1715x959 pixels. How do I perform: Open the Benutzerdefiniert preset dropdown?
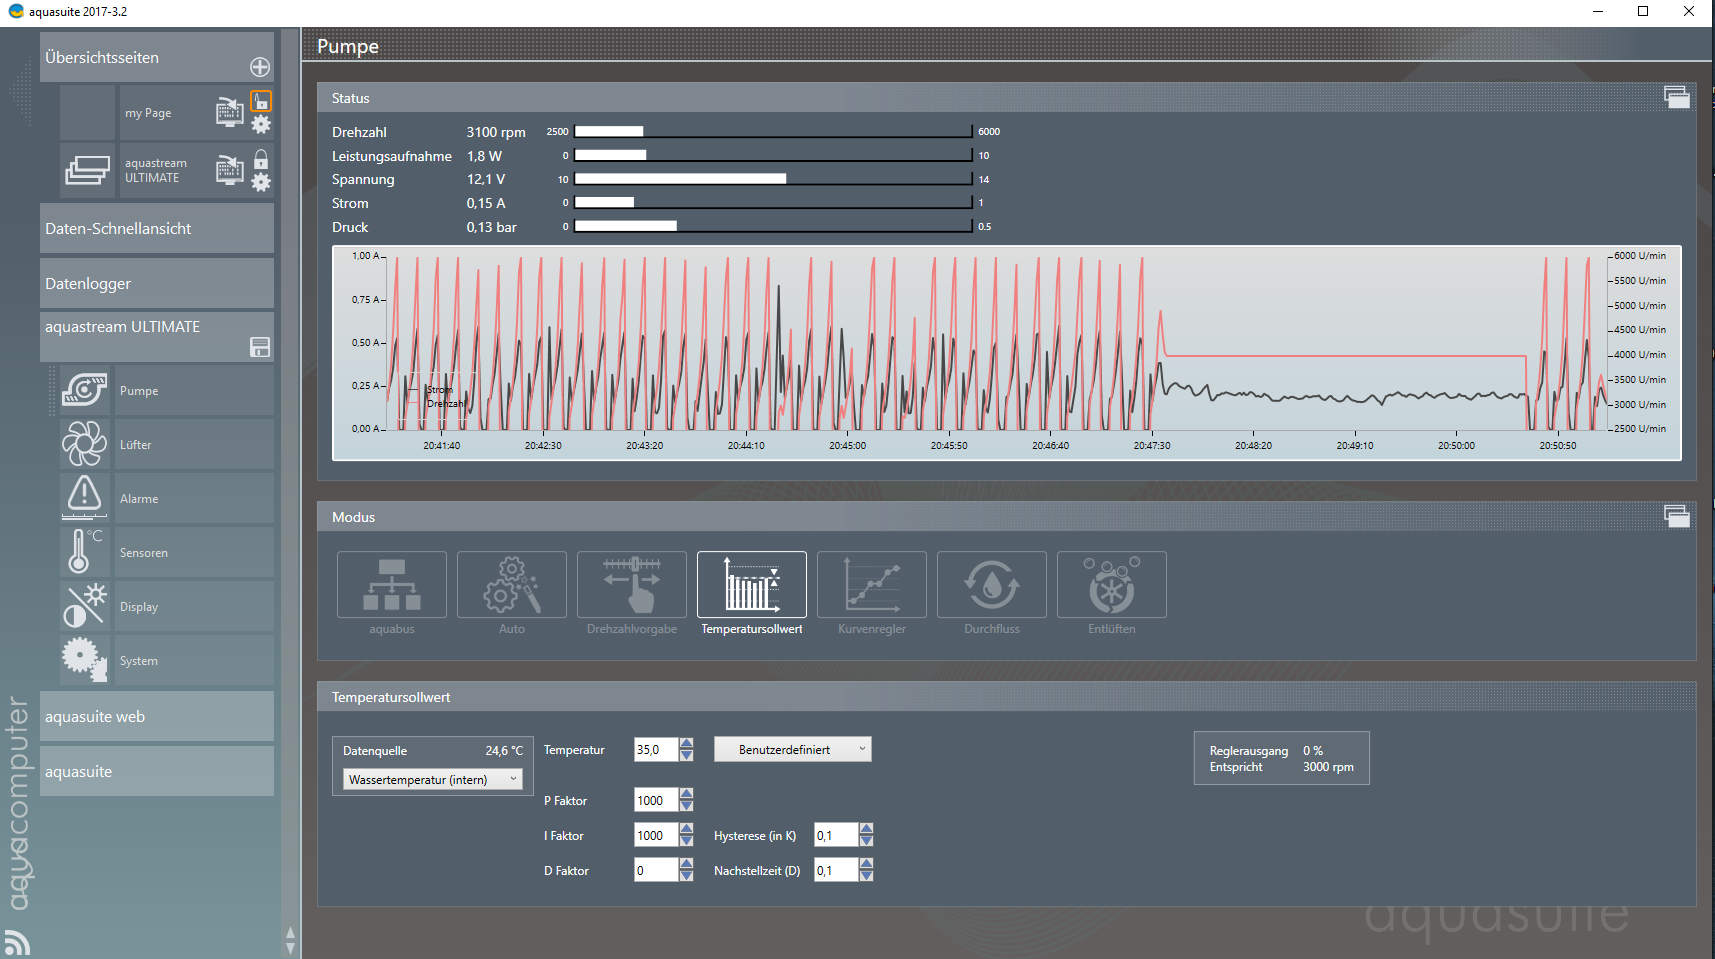pos(793,749)
